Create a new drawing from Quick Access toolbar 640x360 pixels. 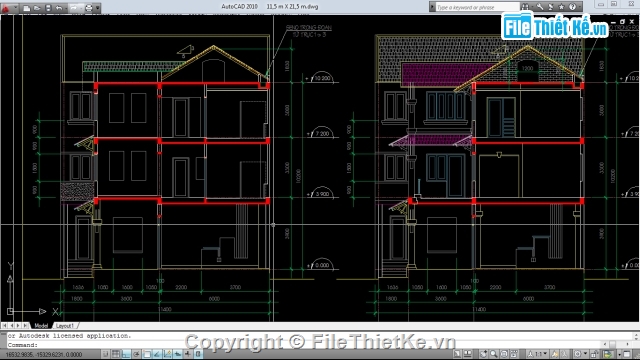27,8
